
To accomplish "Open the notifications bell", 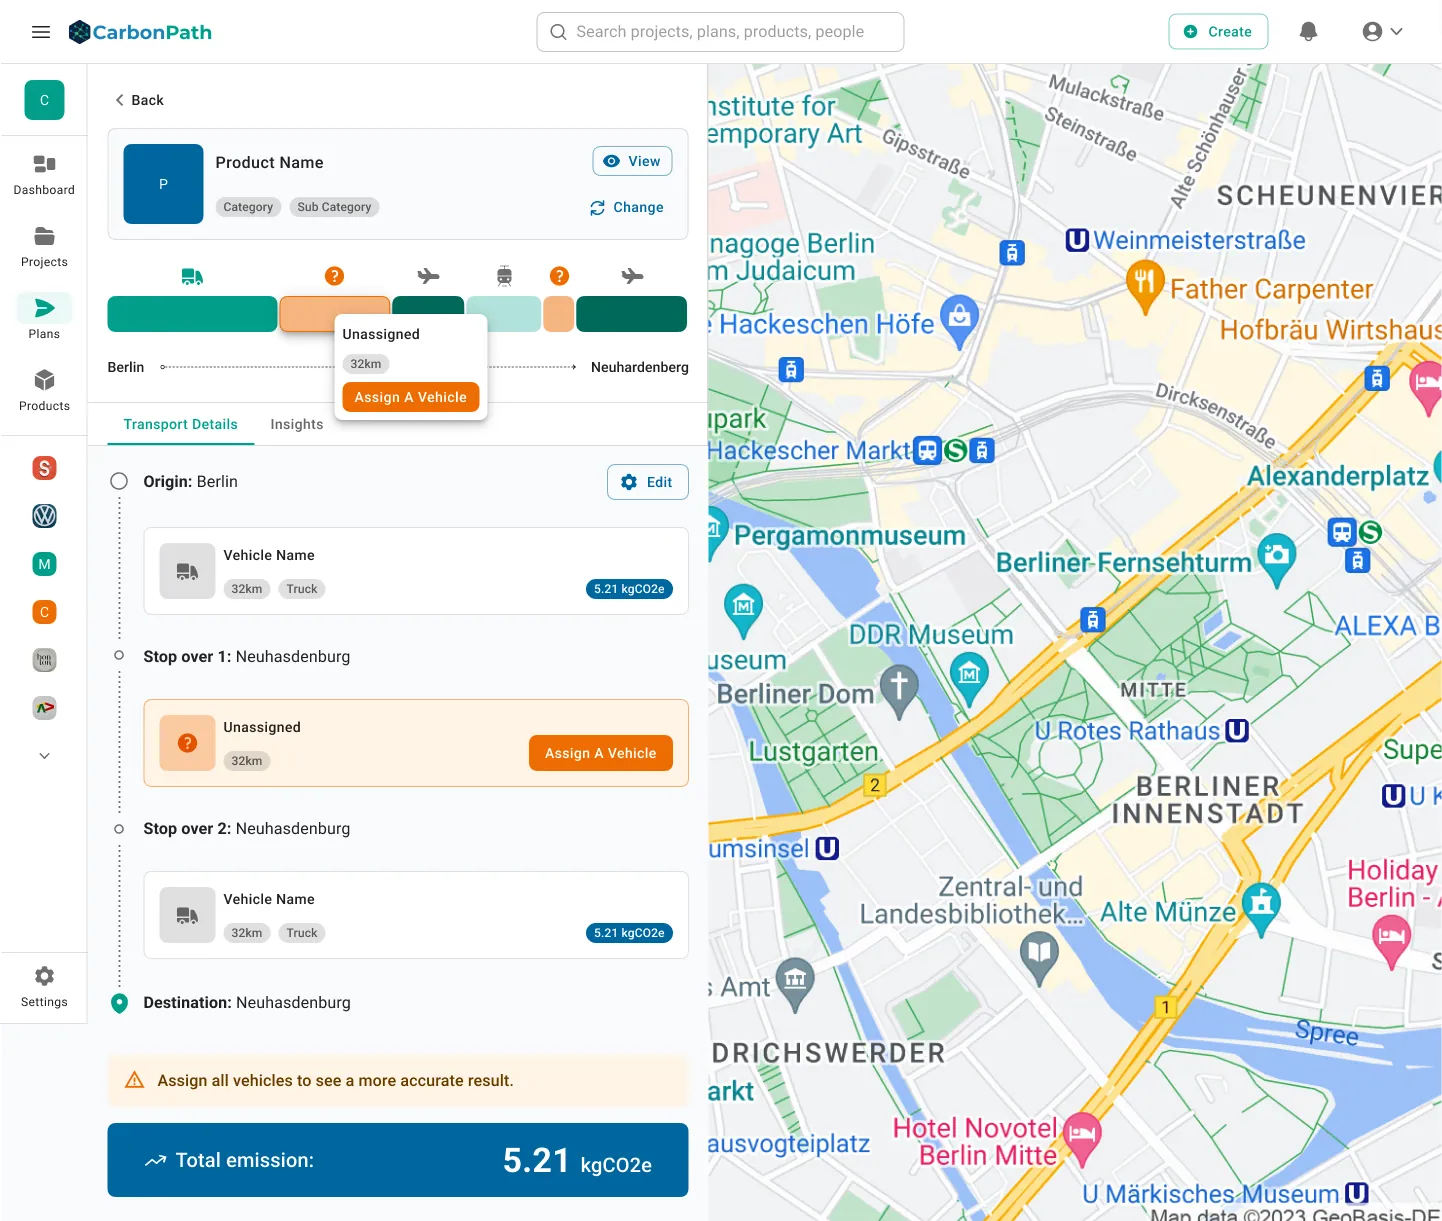I will tap(1308, 32).
